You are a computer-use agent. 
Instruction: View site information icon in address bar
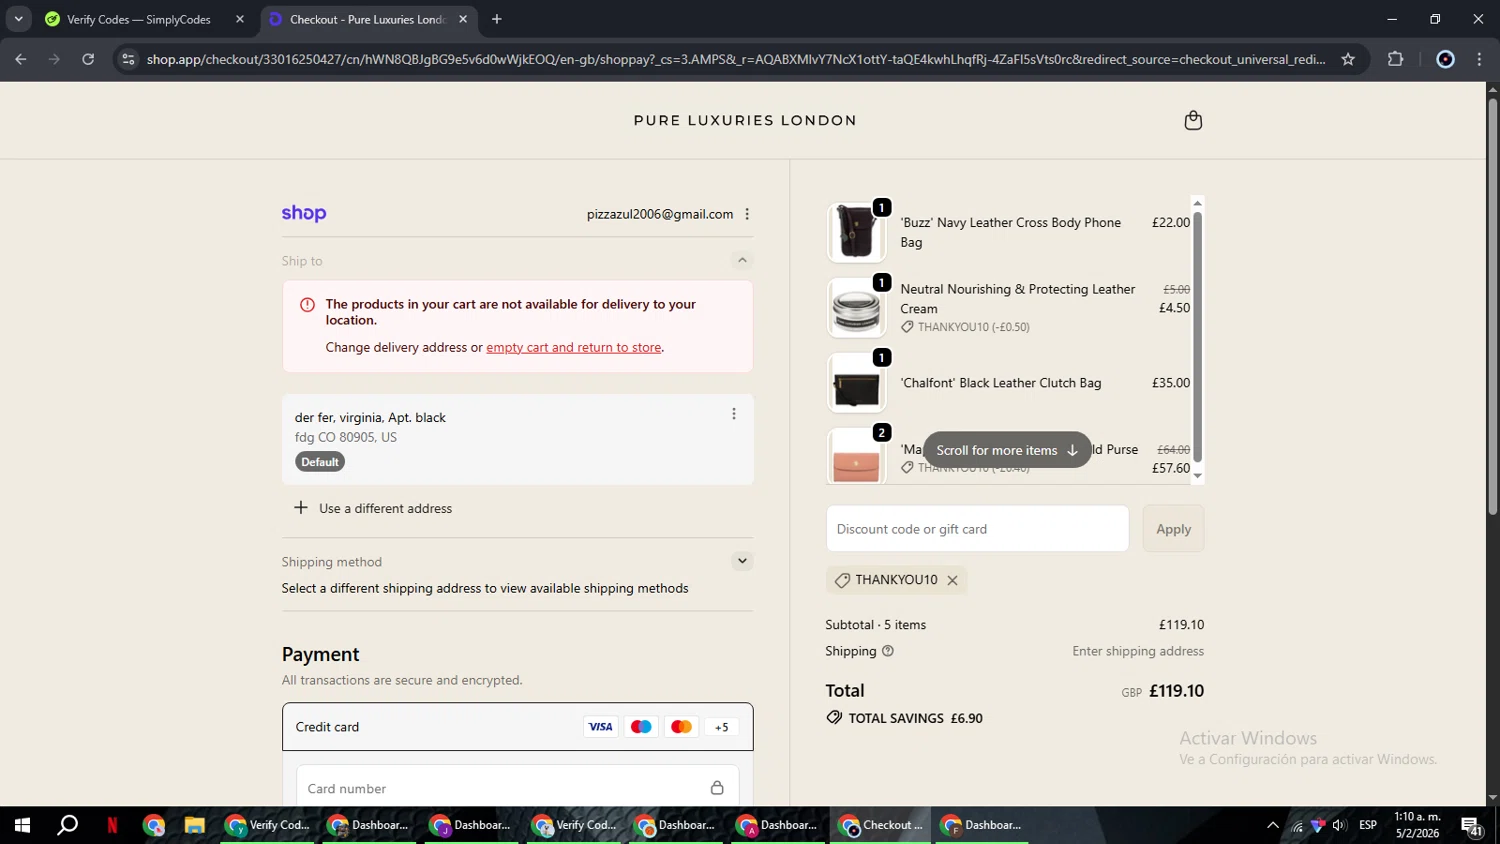pyautogui.click(x=127, y=59)
